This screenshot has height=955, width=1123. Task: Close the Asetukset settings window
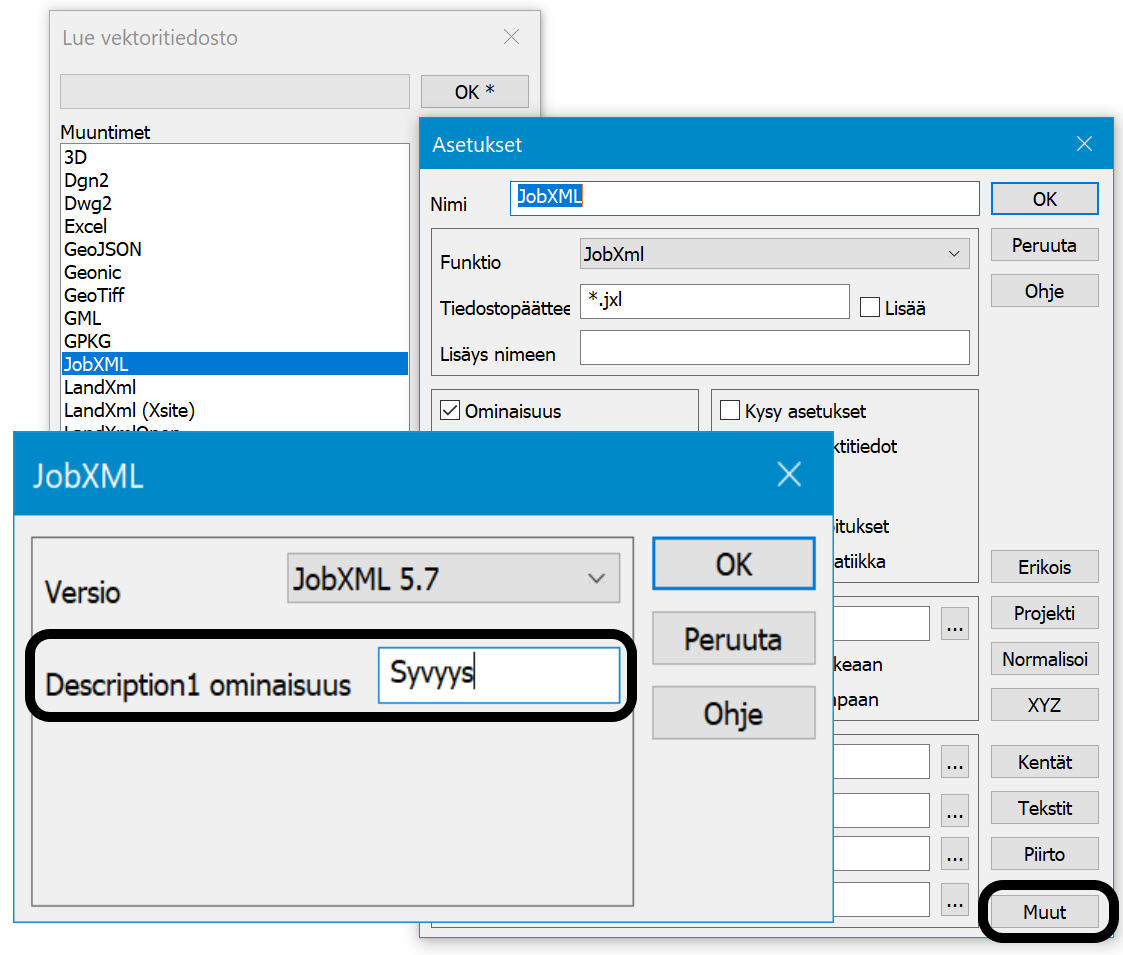pyautogui.click(x=1084, y=144)
